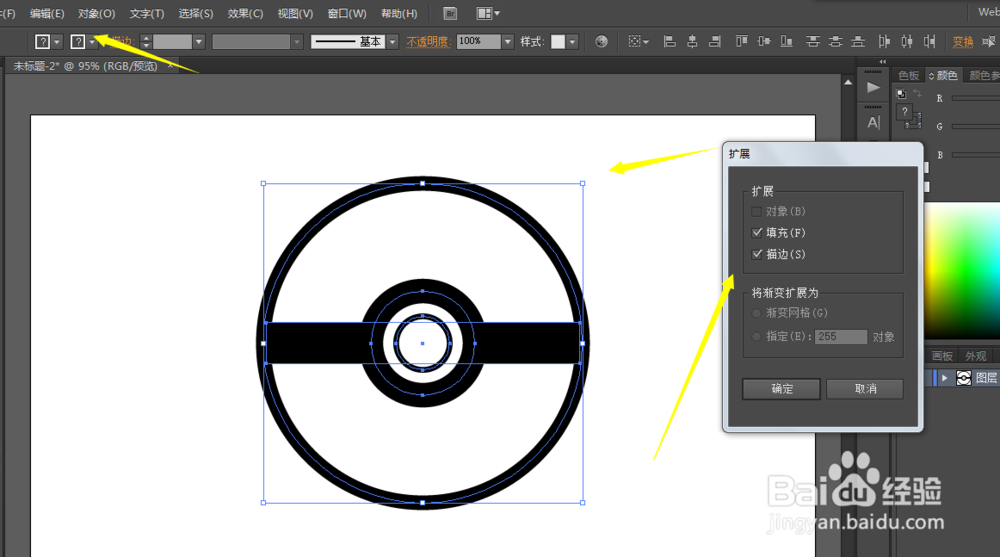Toggle the 对象(B) checkbox
Image resolution: width=1000 pixels, height=557 pixels.
(x=757, y=211)
